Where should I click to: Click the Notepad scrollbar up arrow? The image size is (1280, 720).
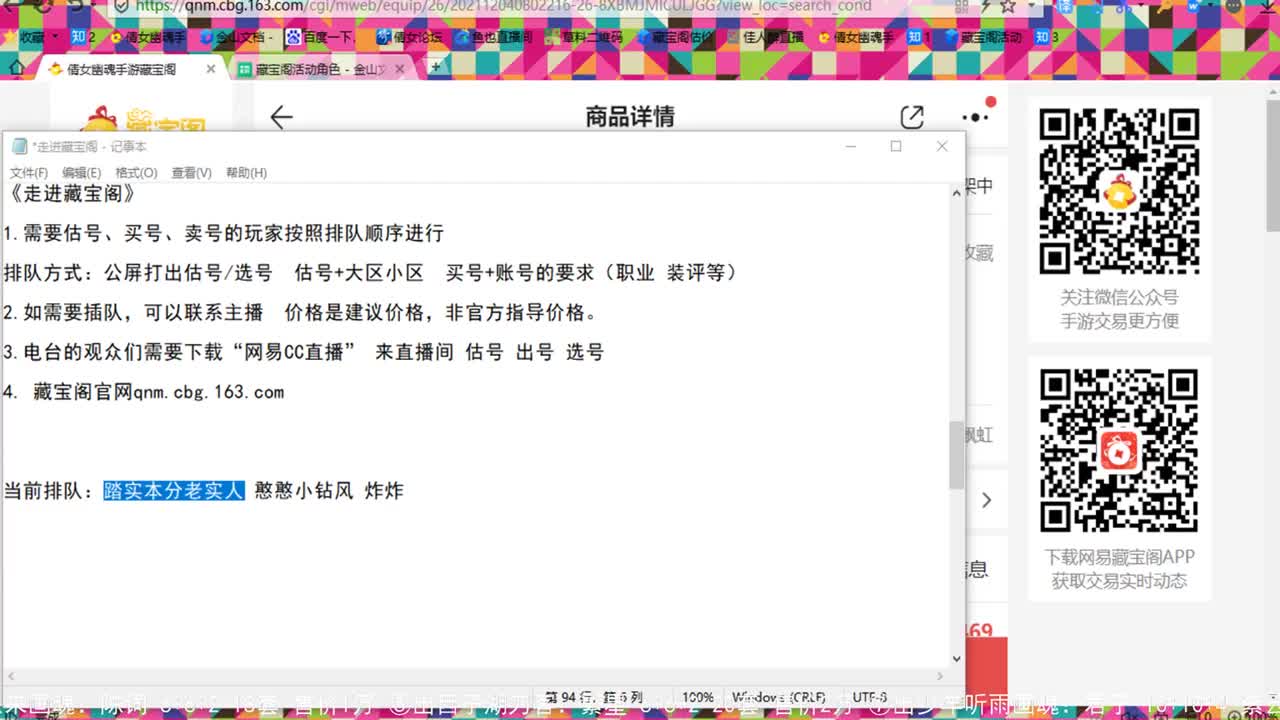pos(956,192)
